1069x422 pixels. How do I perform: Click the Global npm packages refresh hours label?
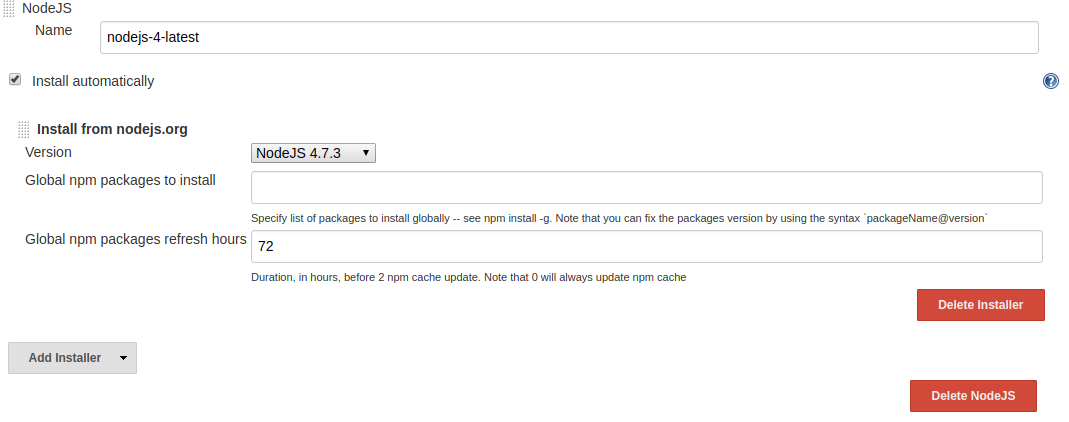tap(135, 239)
